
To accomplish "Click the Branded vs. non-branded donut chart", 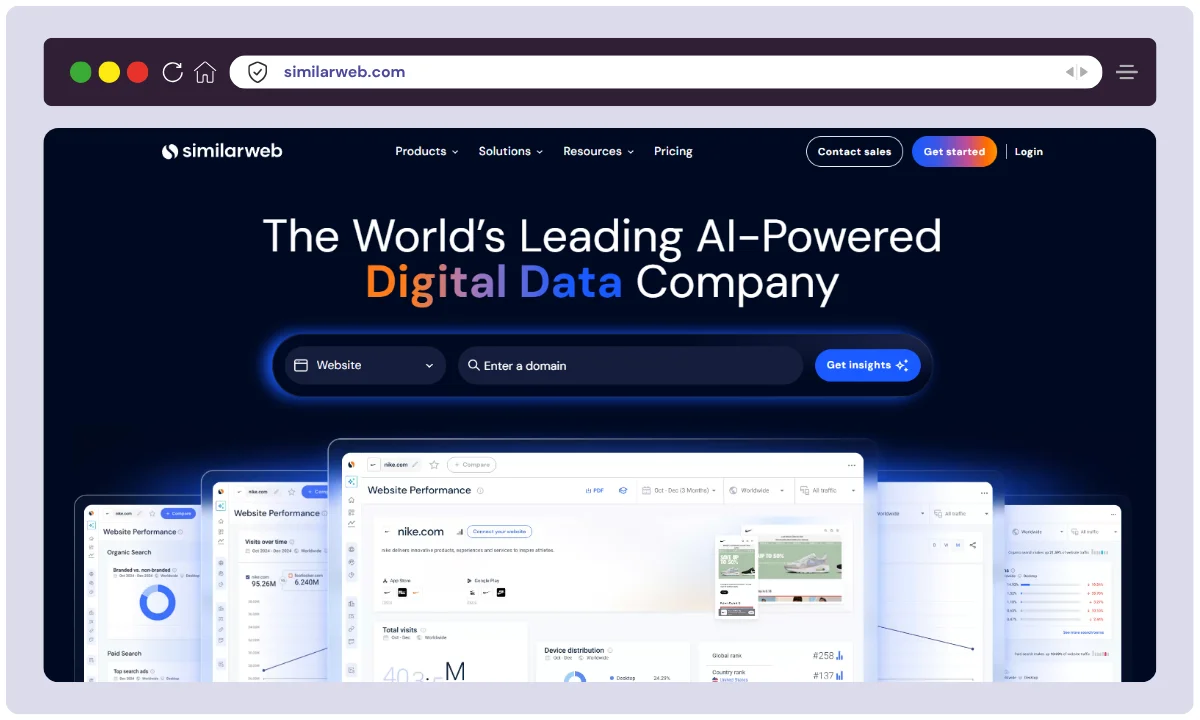I will point(157,602).
